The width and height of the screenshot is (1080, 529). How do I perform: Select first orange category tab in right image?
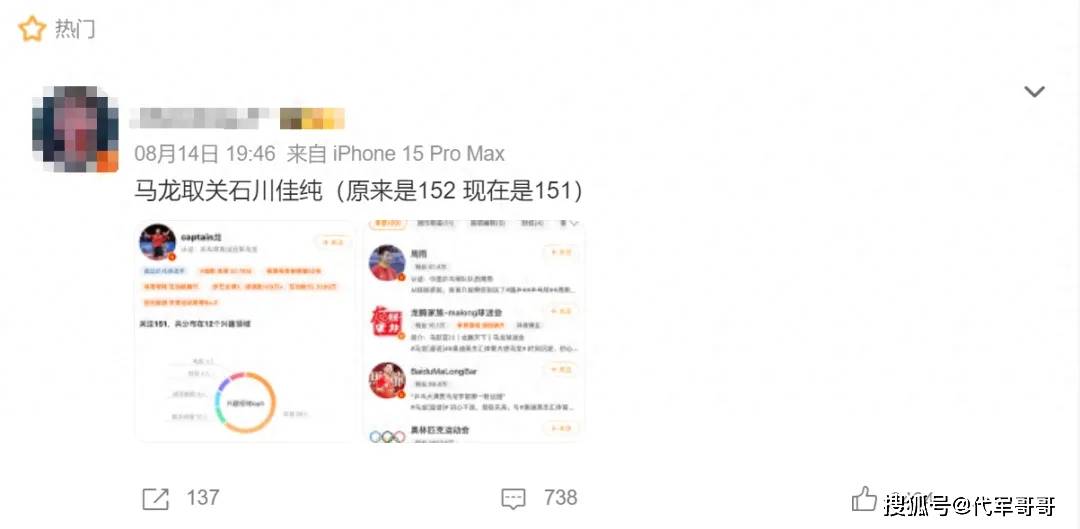[x=388, y=223]
